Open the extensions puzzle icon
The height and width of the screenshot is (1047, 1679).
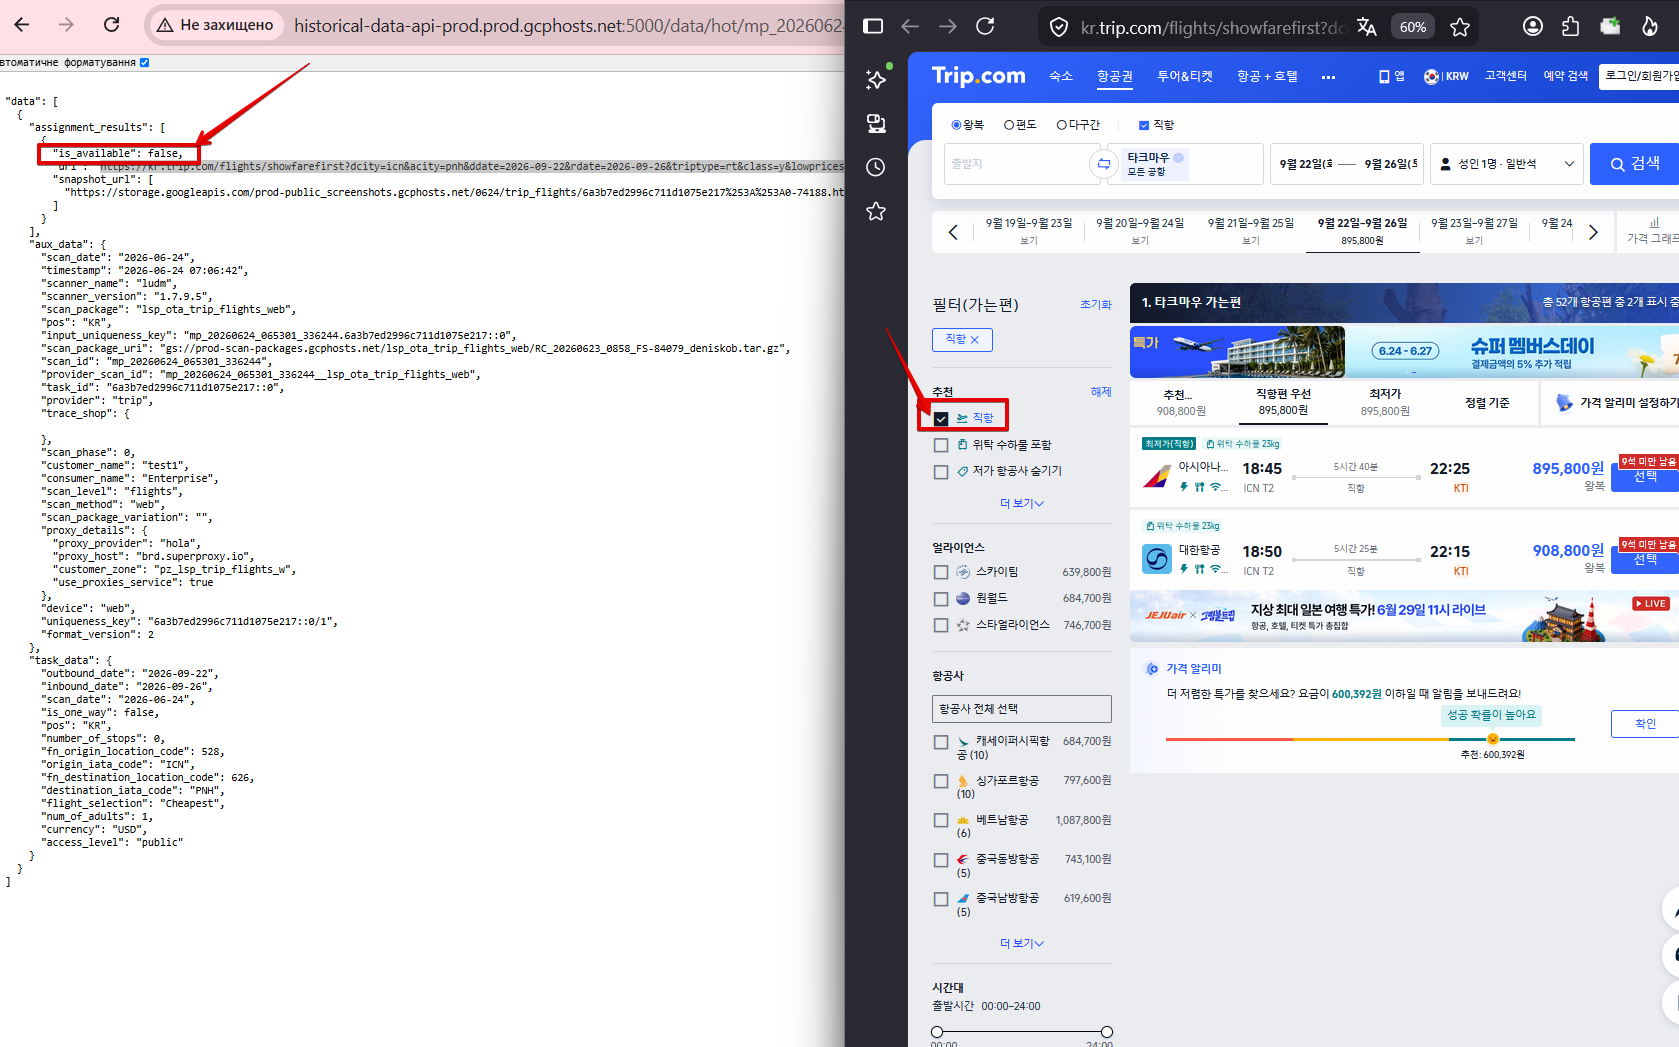click(1571, 26)
